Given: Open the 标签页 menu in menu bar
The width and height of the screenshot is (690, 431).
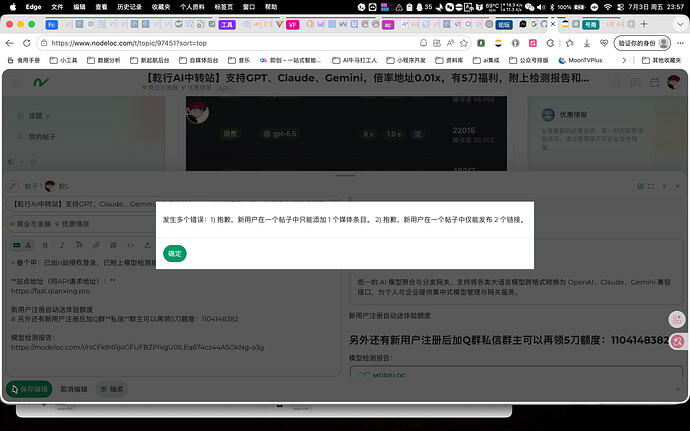Looking at the screenshot, I should point(224,7).
